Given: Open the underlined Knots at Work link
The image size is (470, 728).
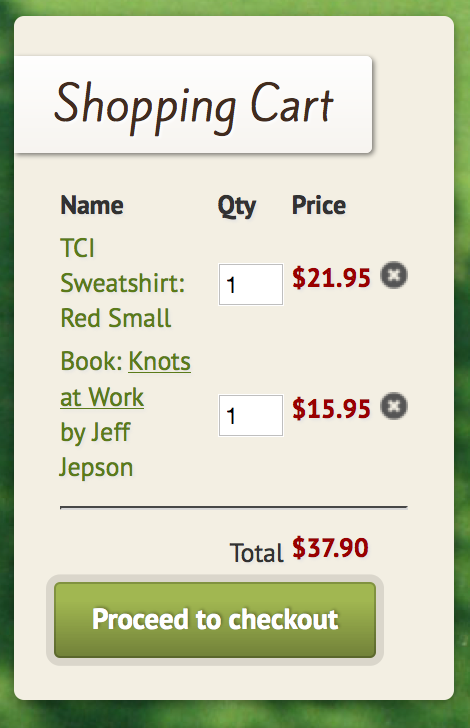Looking at the screenshot, I should coord(125,379).
